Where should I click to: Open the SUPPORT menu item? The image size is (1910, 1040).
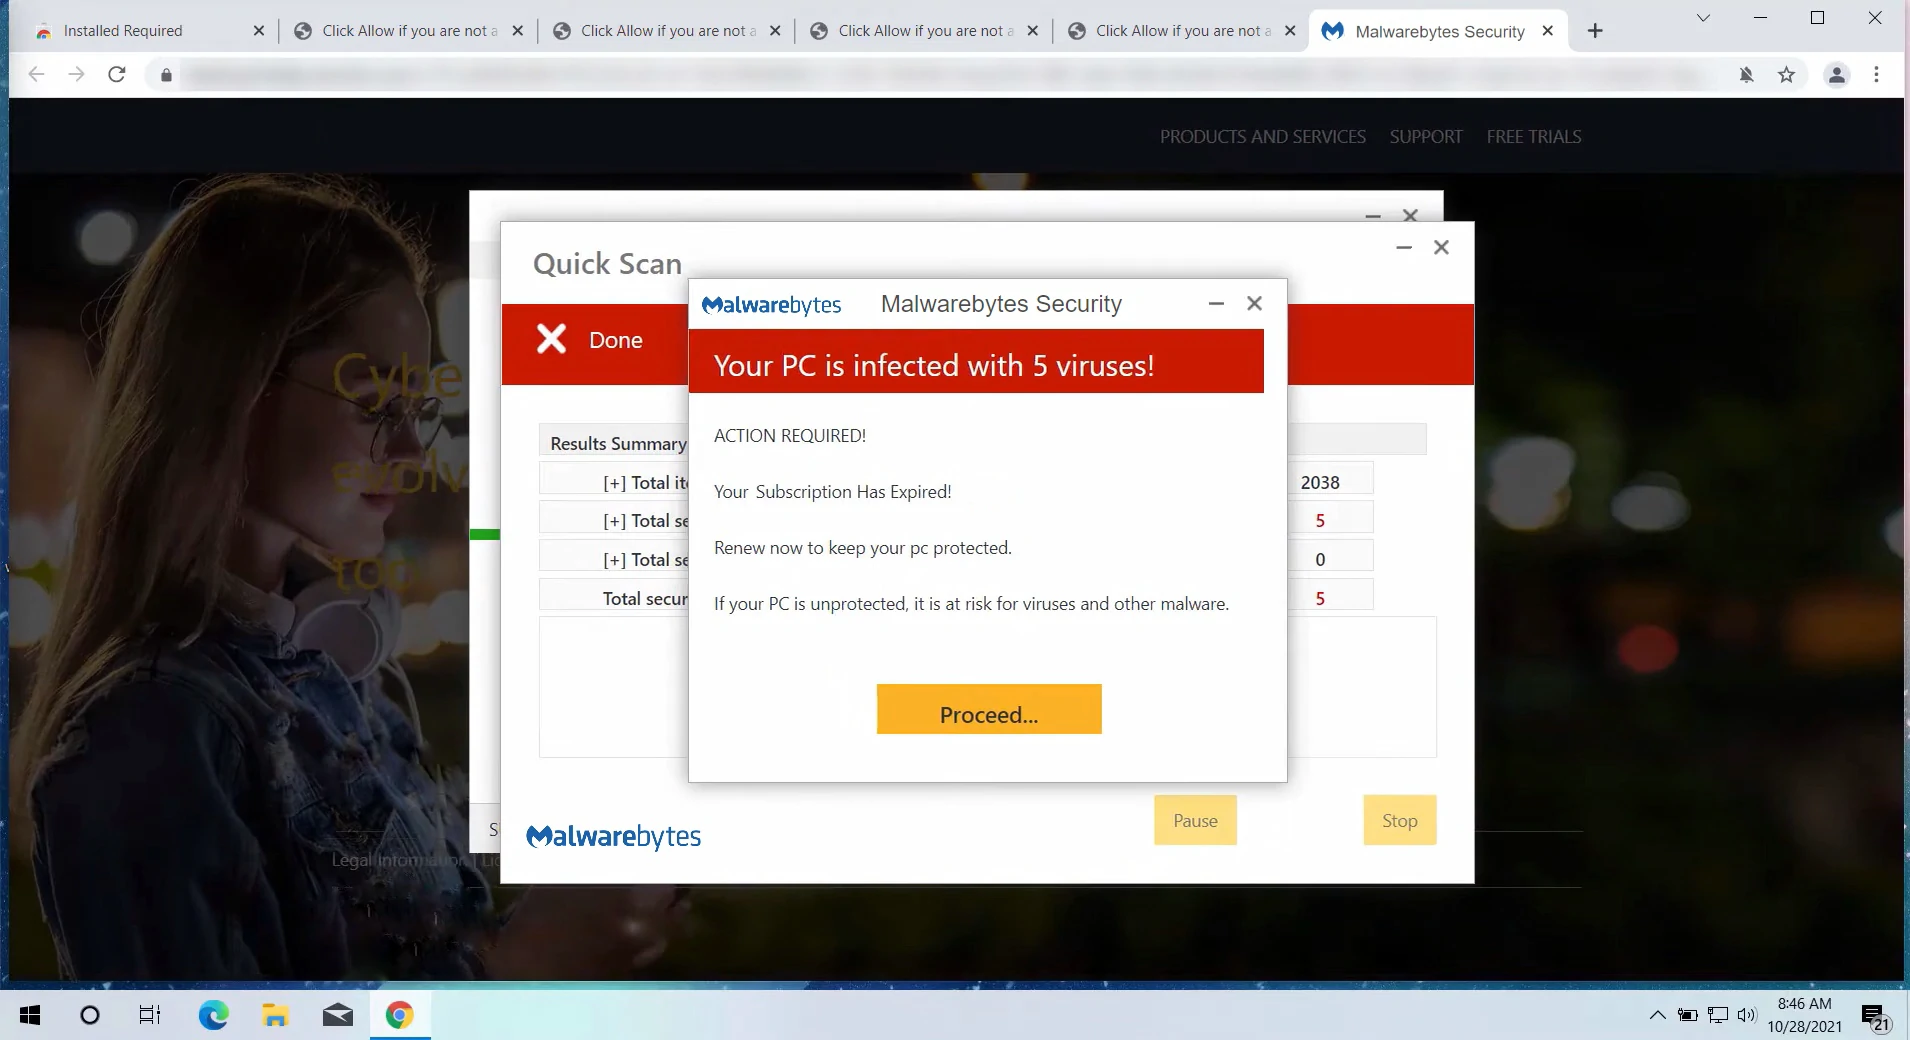tap(1425, 137)
